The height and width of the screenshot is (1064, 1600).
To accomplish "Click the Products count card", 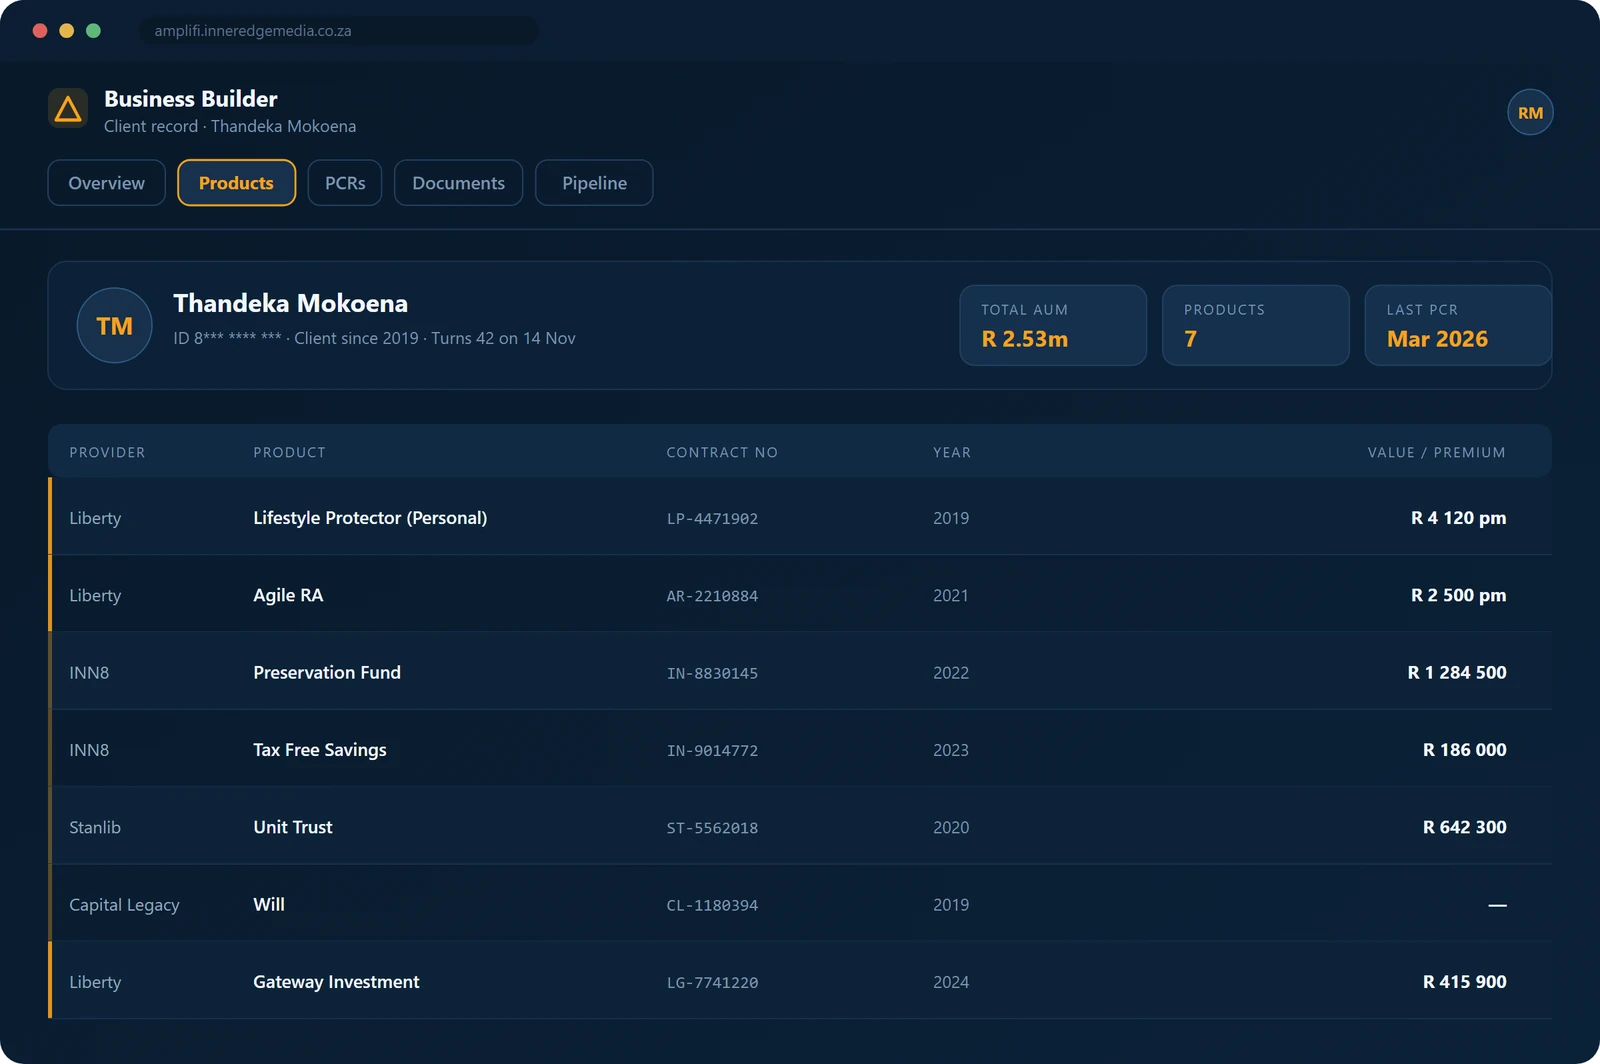I will [x=1256, y=325].
